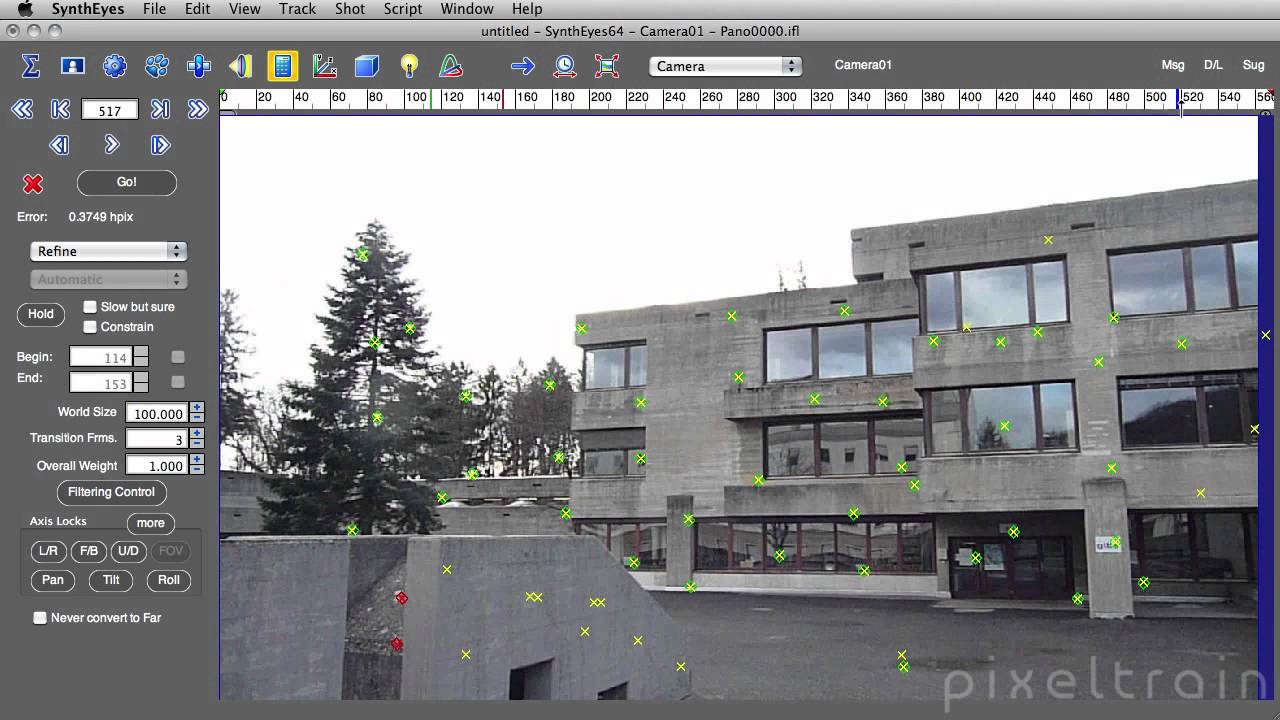This screenshot has width=1280, height=720.
Task: Click the Go! solve button
Action: (x=126, y=182)
